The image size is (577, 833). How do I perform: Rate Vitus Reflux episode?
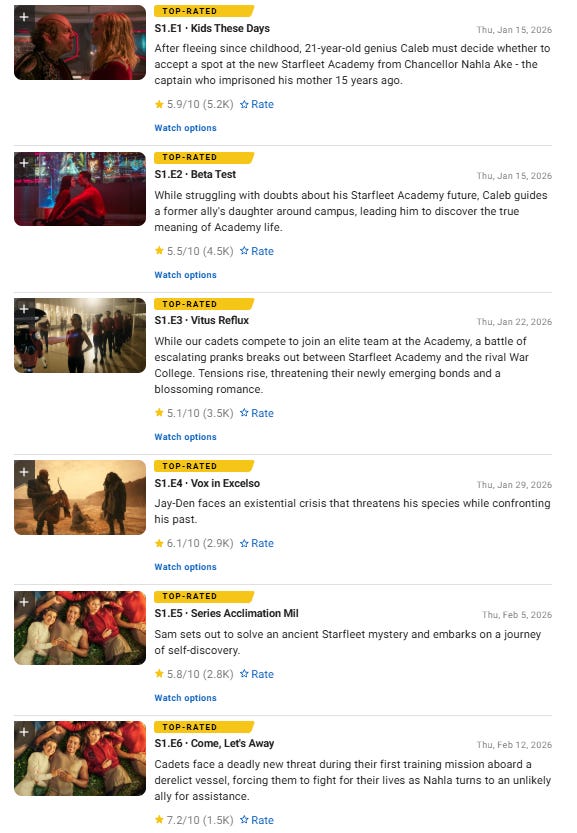(x=257, y=413)
